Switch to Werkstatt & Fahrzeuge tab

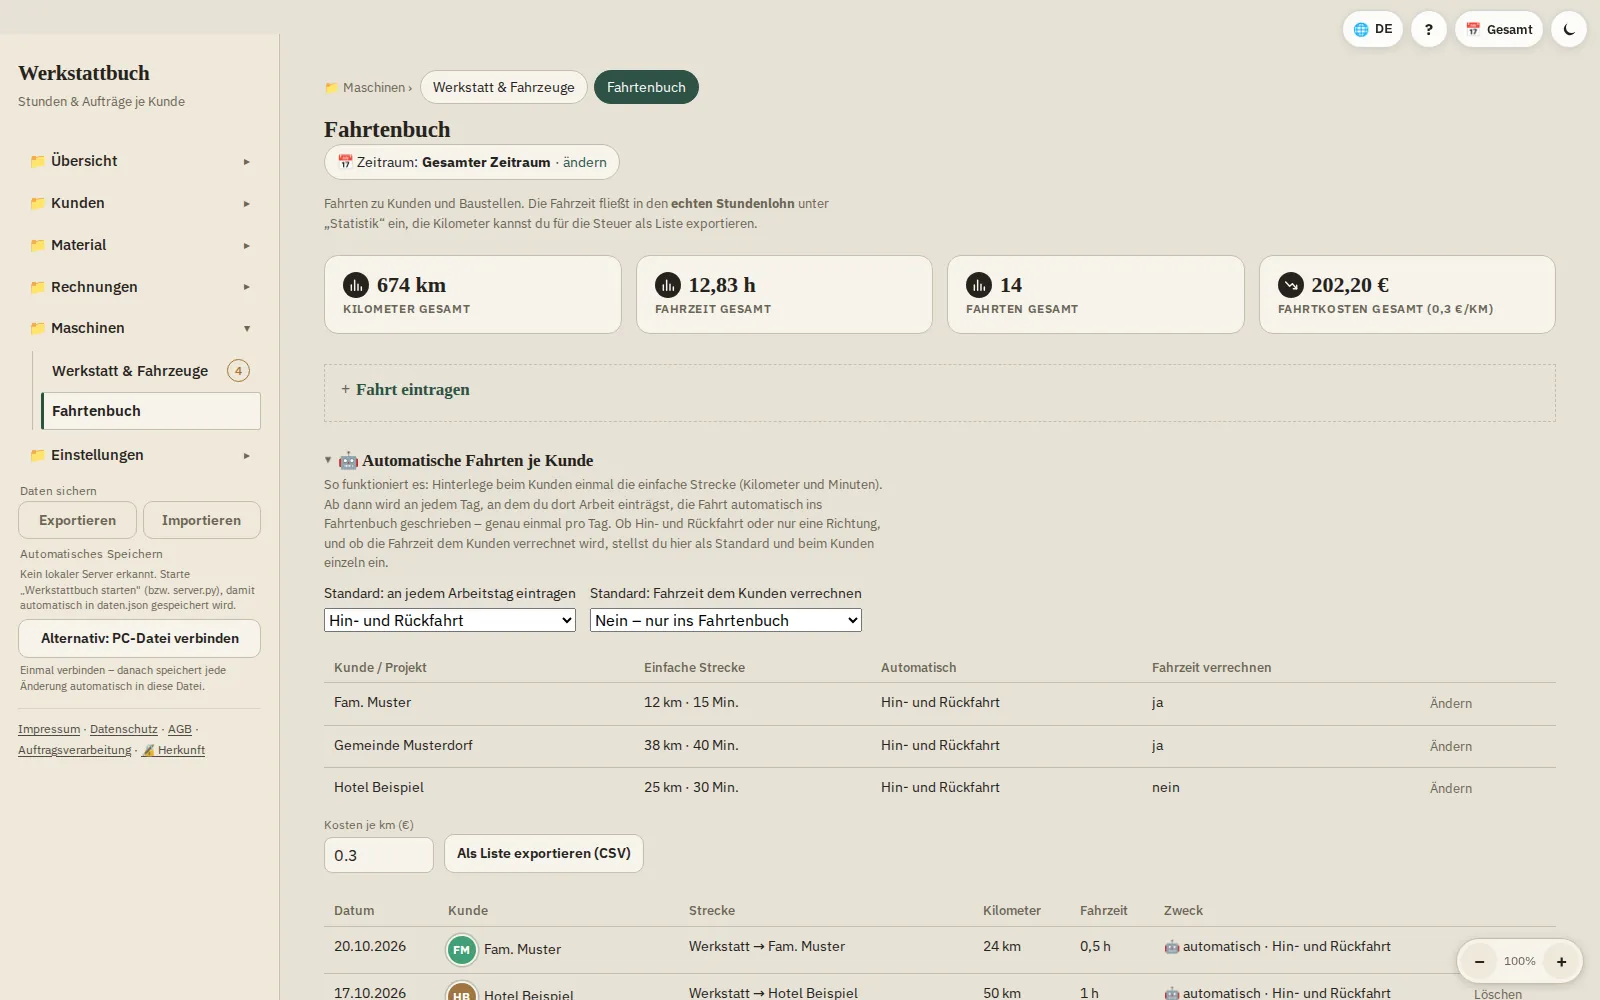point(503,87)
